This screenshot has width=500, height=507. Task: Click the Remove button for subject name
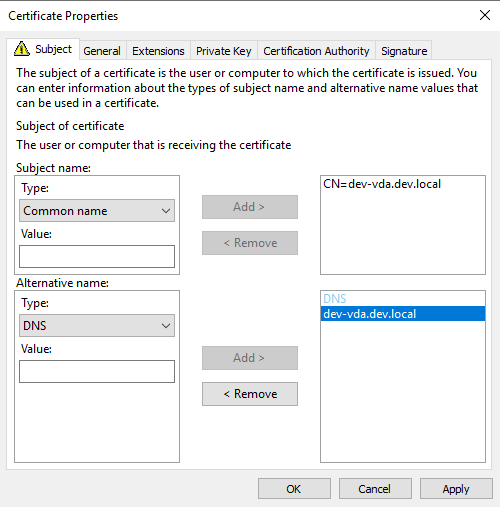tap(250, 243)
